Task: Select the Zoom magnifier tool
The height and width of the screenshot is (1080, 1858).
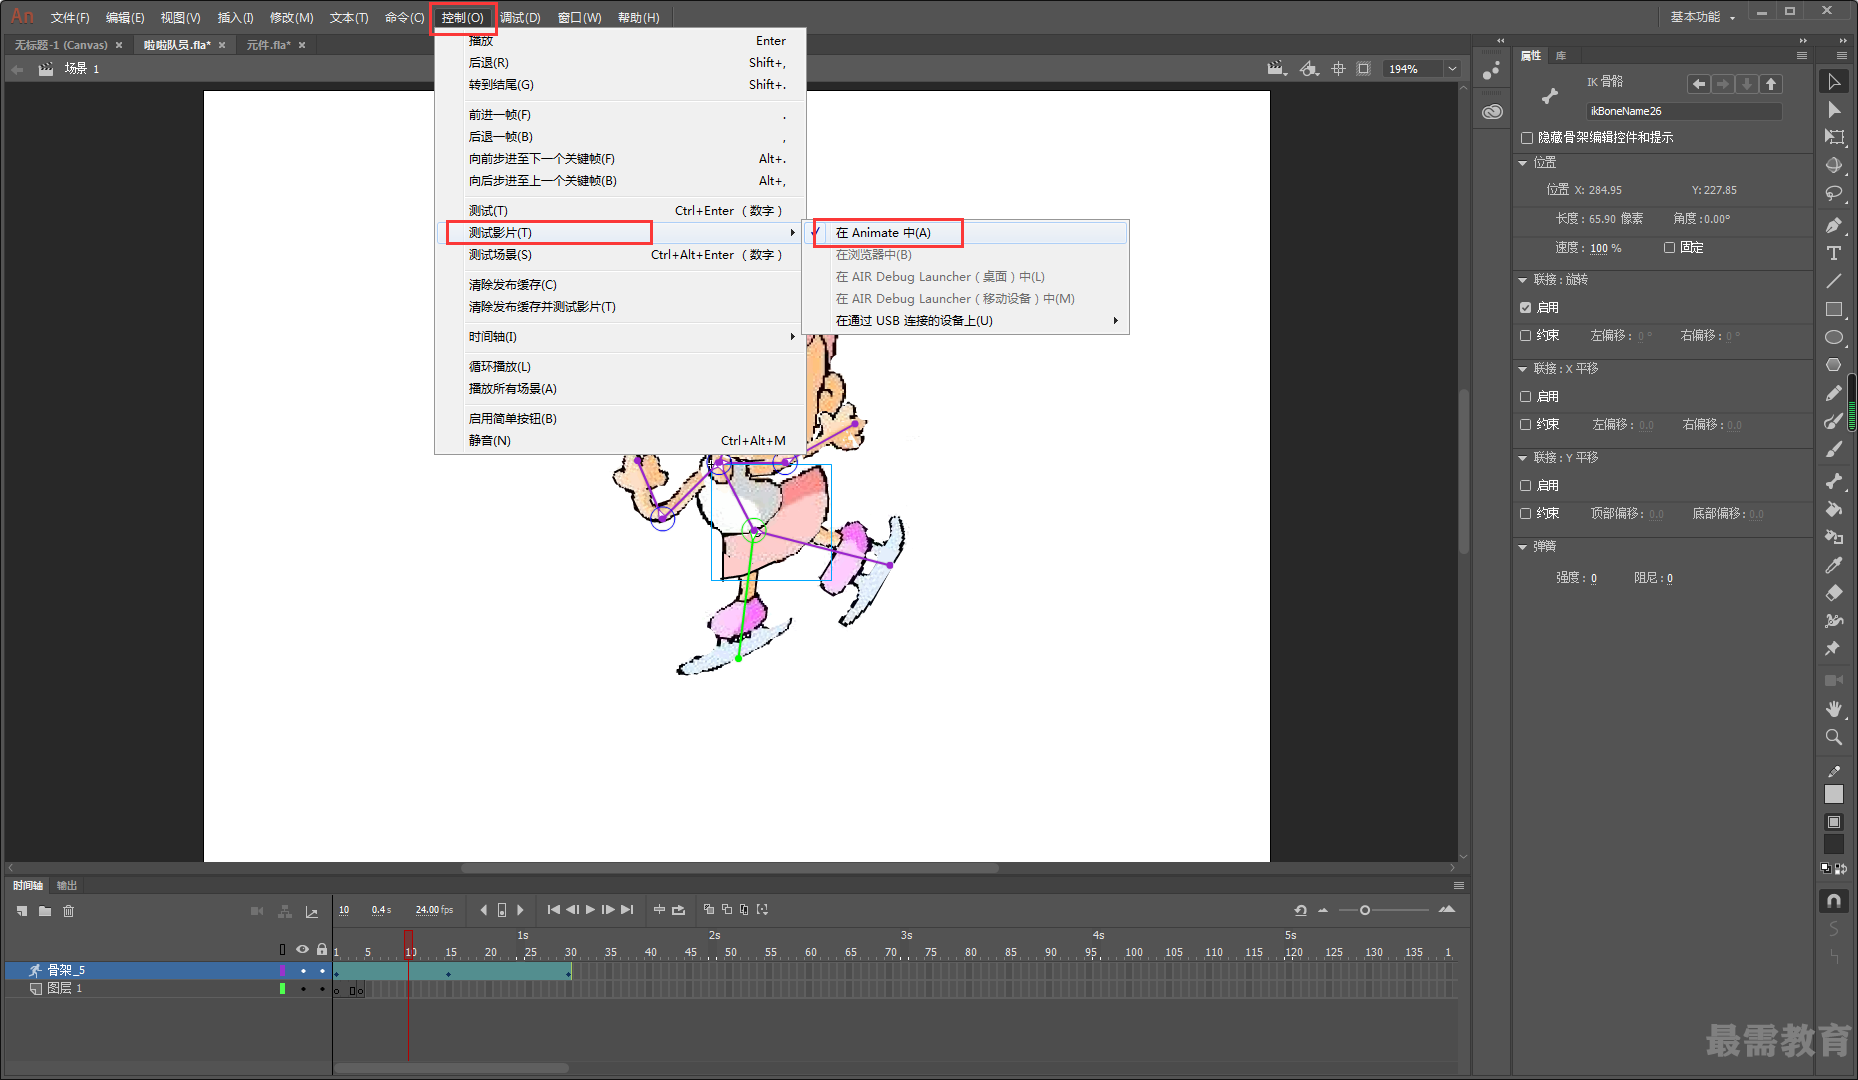Action: pyautogui.click(x=1833, y=737)
